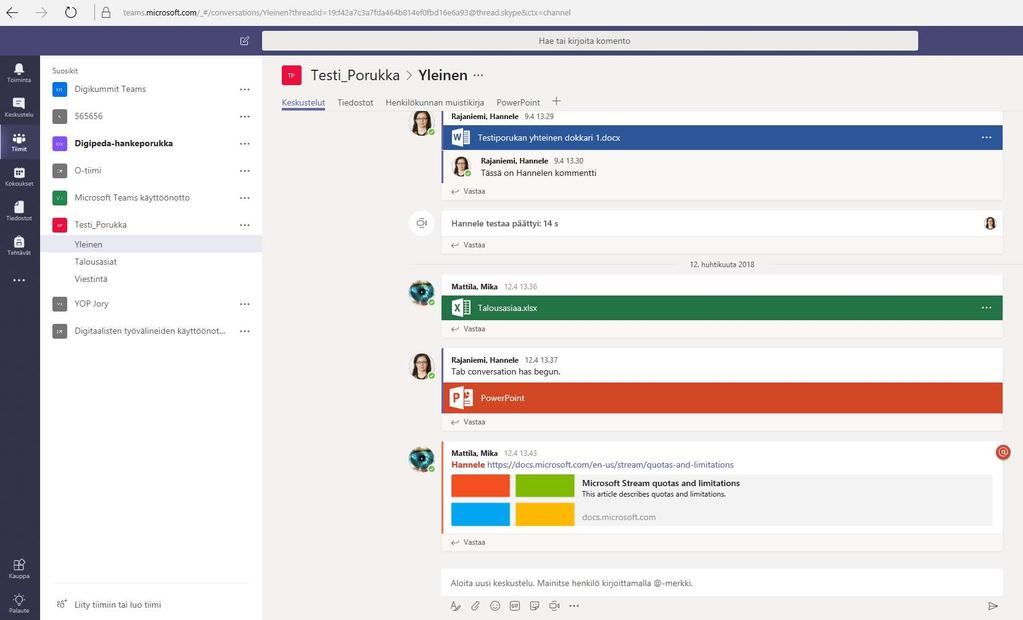Open the Excel icon for Talousasiaa.xlsx
The height and width of the screenshot is (620, 1023).
coord(461,308)
